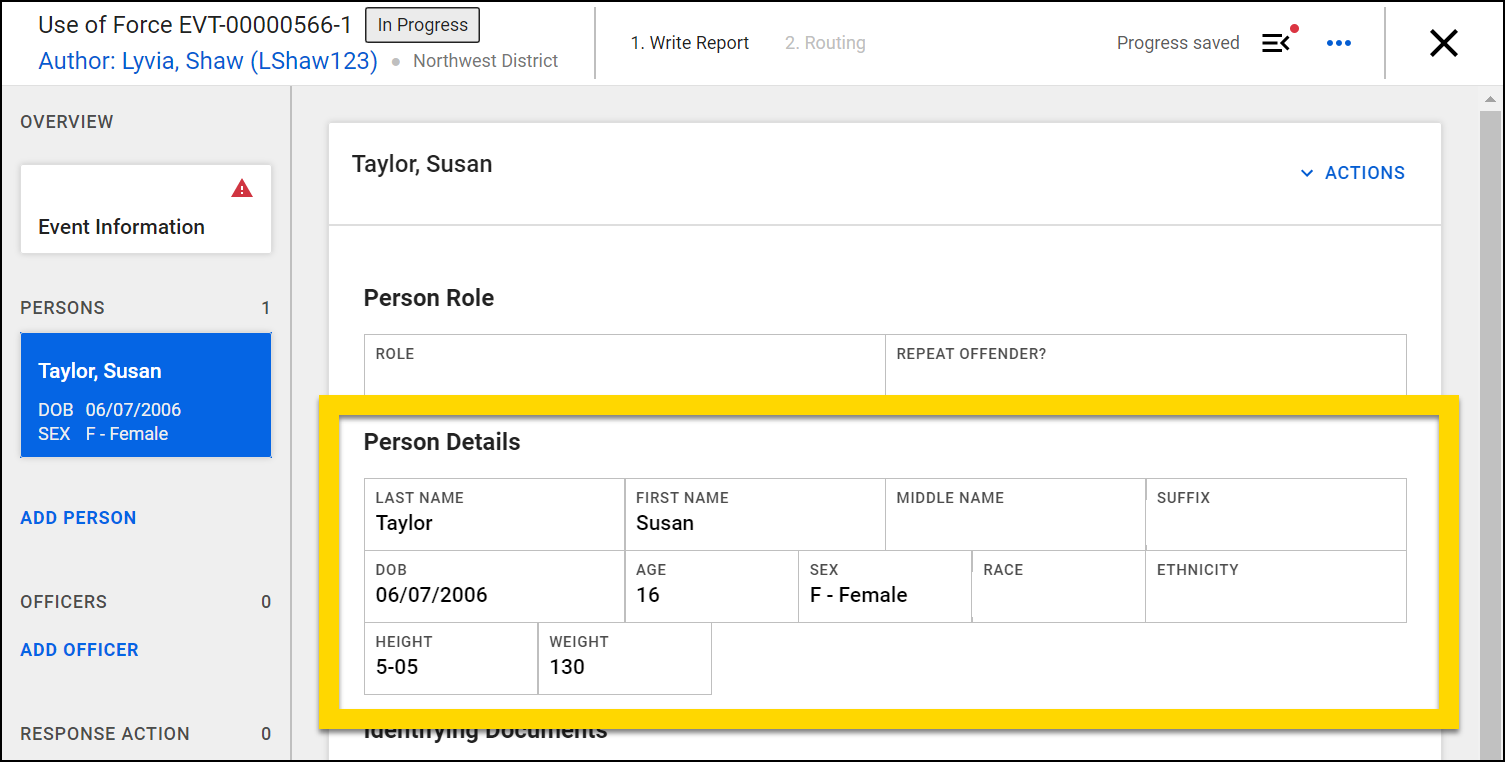This screenshot has width=1505, height=762.
Task: Click the ADD PERSON link
Action: [x=78, y=517]
